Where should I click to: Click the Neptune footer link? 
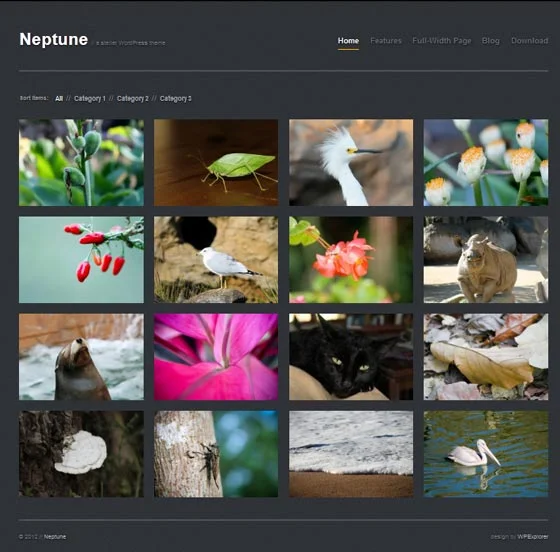(55, 537)
